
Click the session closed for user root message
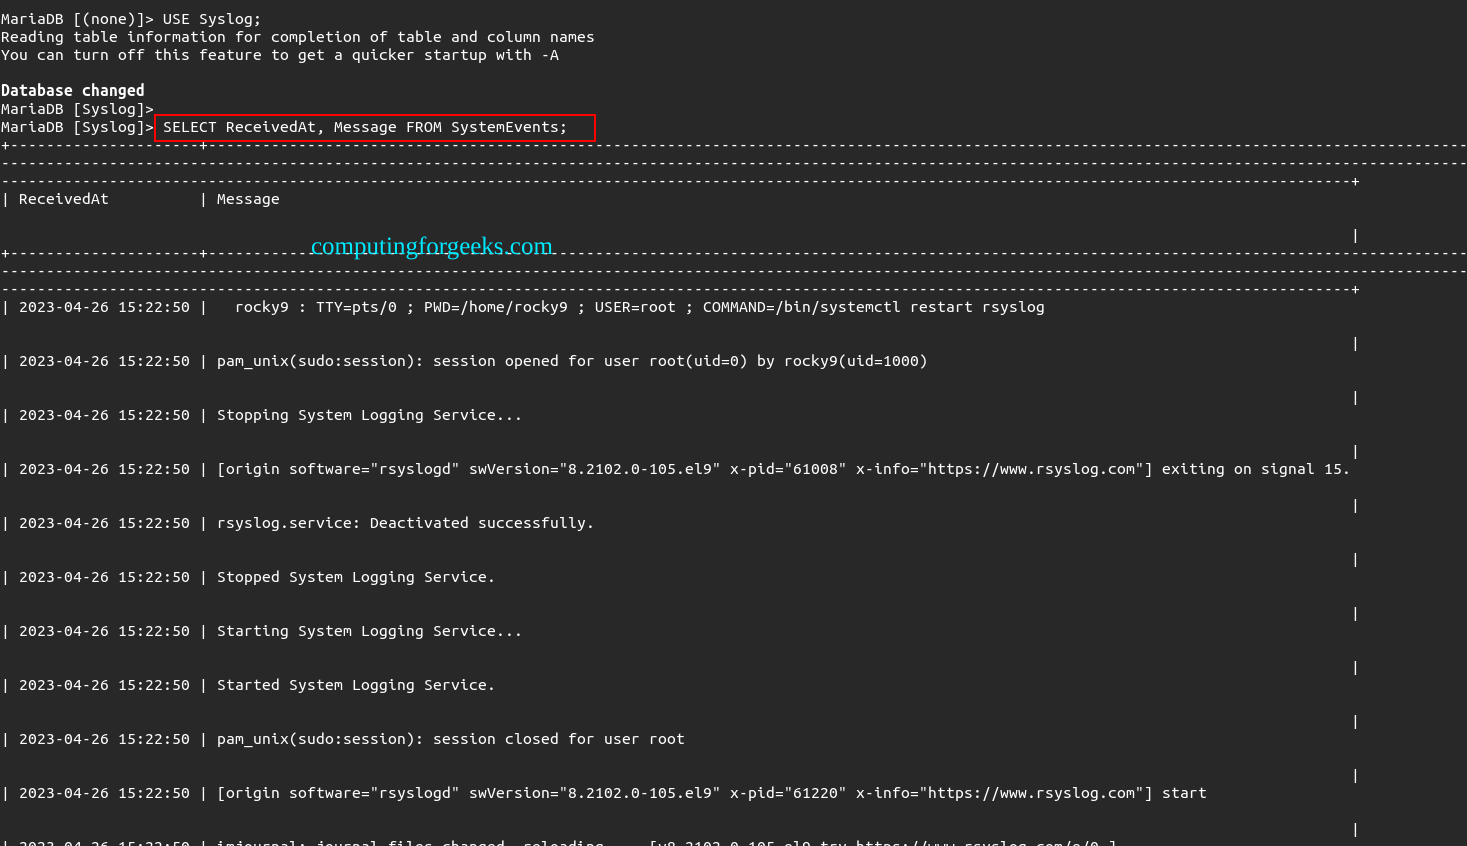[x=450, y=738]
